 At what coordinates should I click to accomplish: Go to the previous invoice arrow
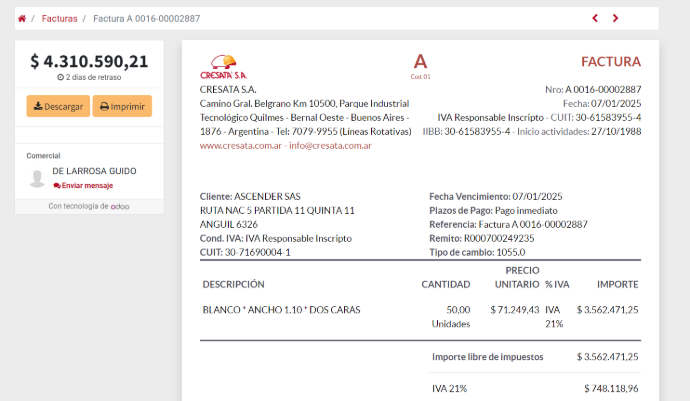point(595,18)
